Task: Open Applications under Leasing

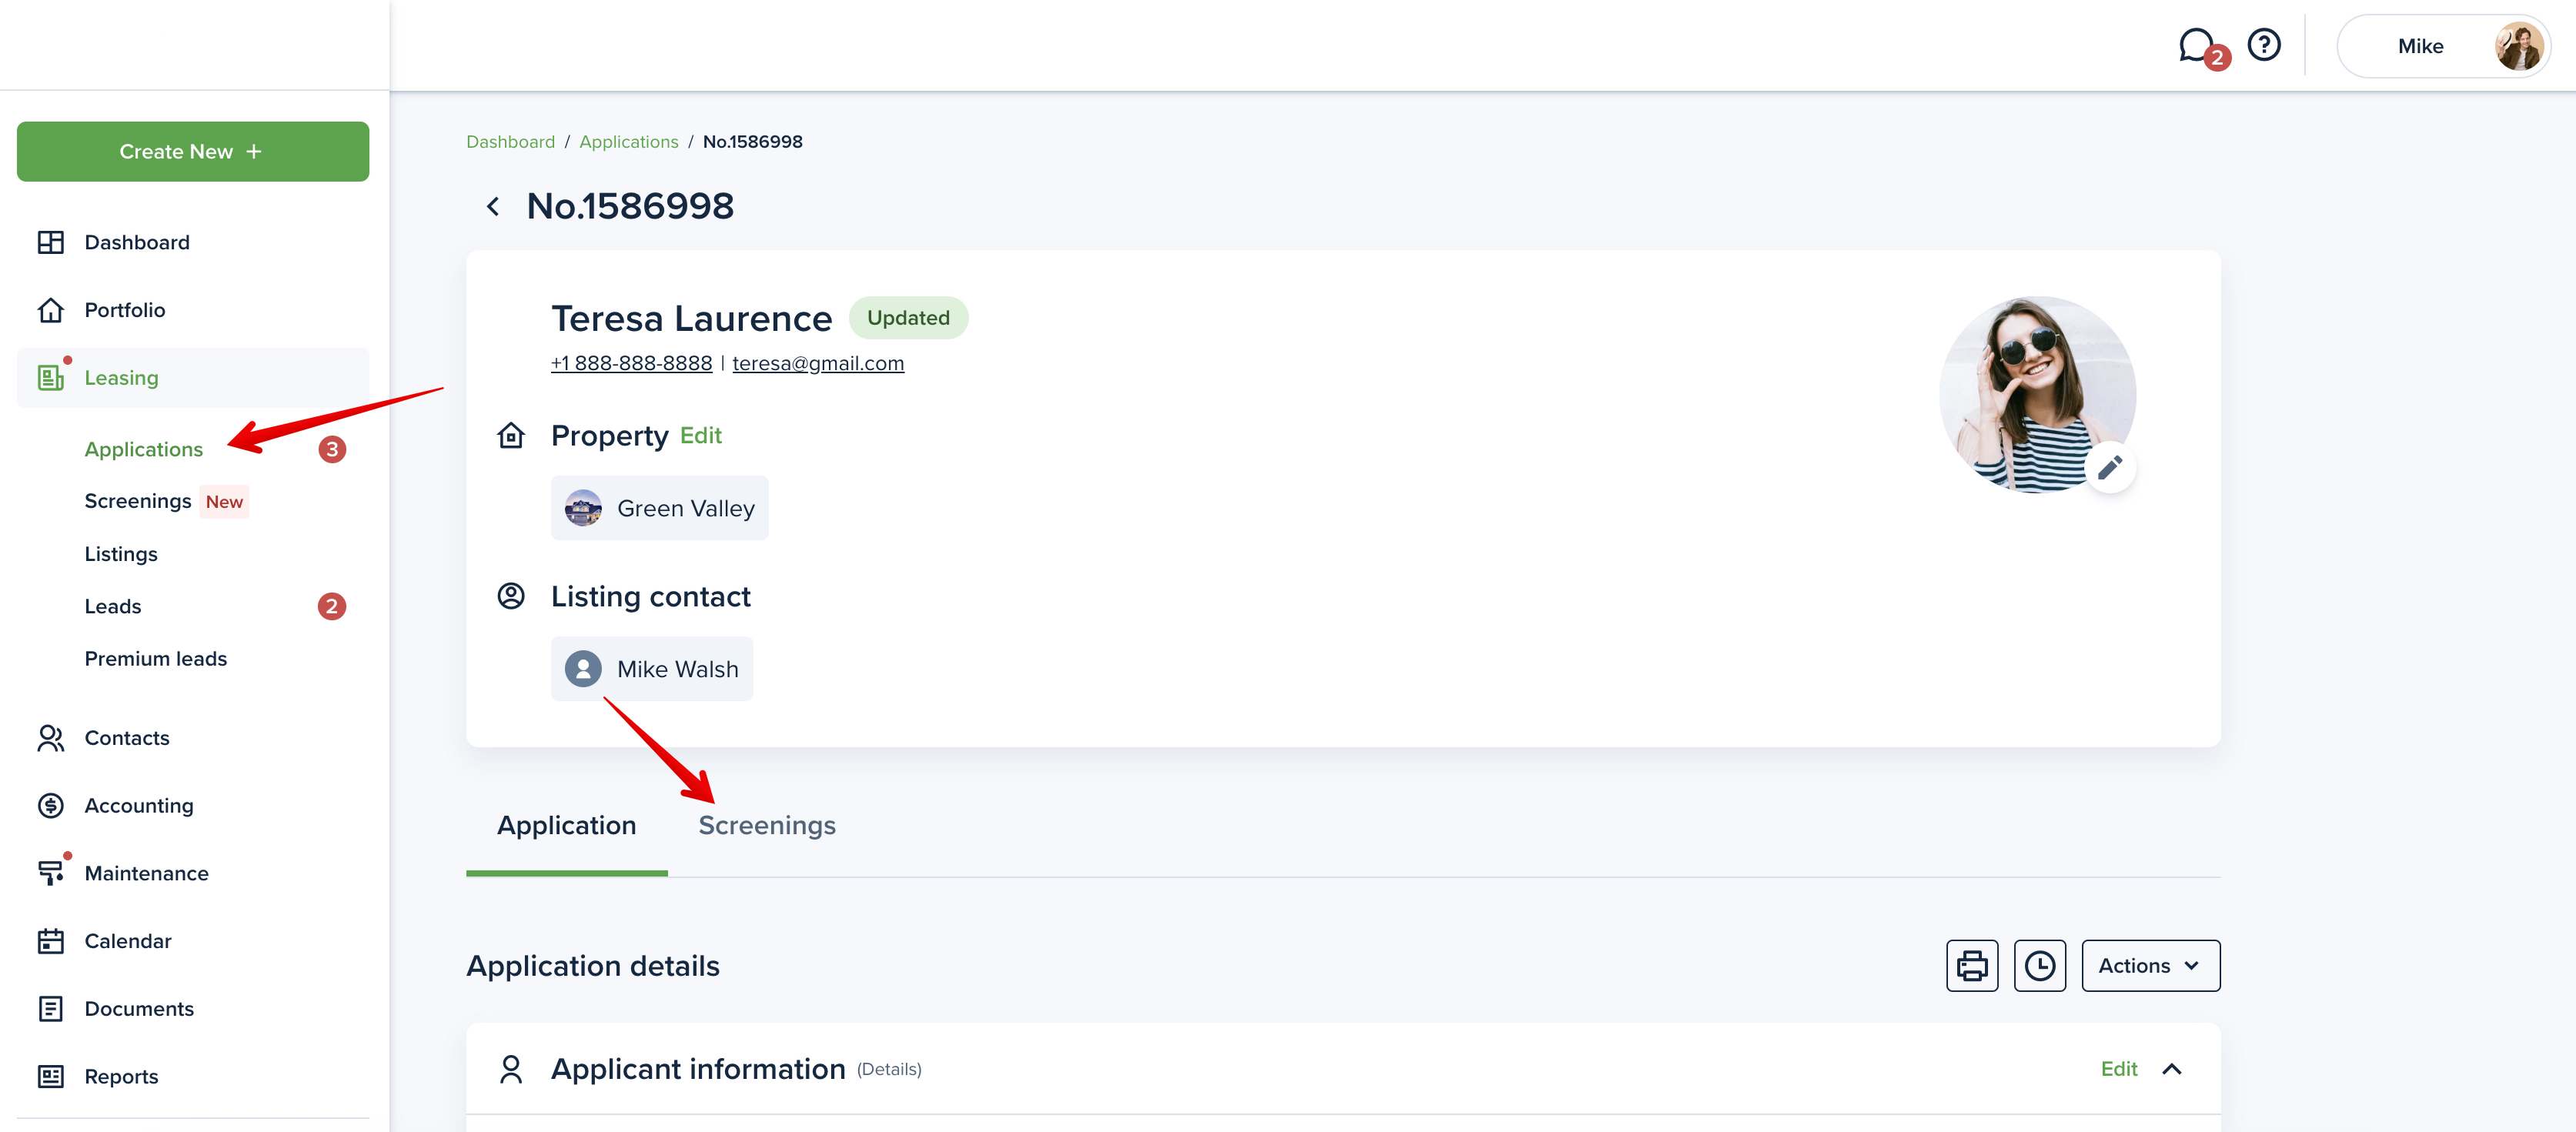Action: [x=143, y=449]
